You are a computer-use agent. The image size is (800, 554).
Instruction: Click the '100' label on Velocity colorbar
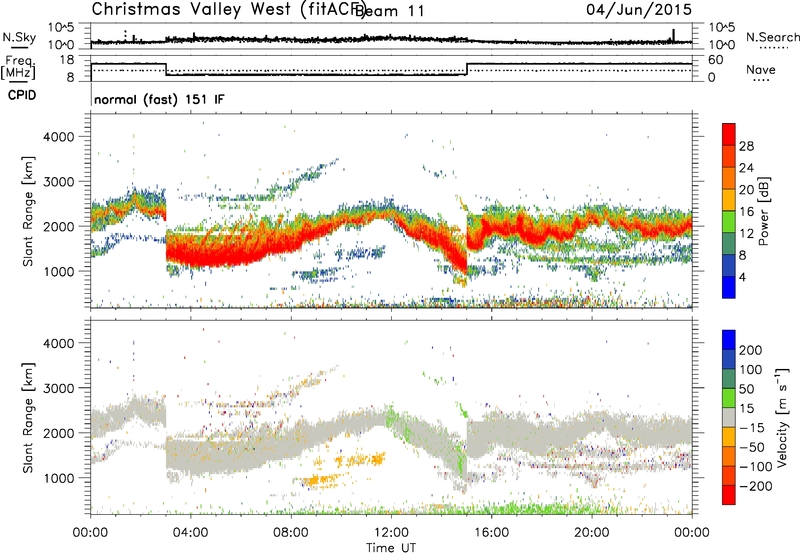tap(751, 369)
